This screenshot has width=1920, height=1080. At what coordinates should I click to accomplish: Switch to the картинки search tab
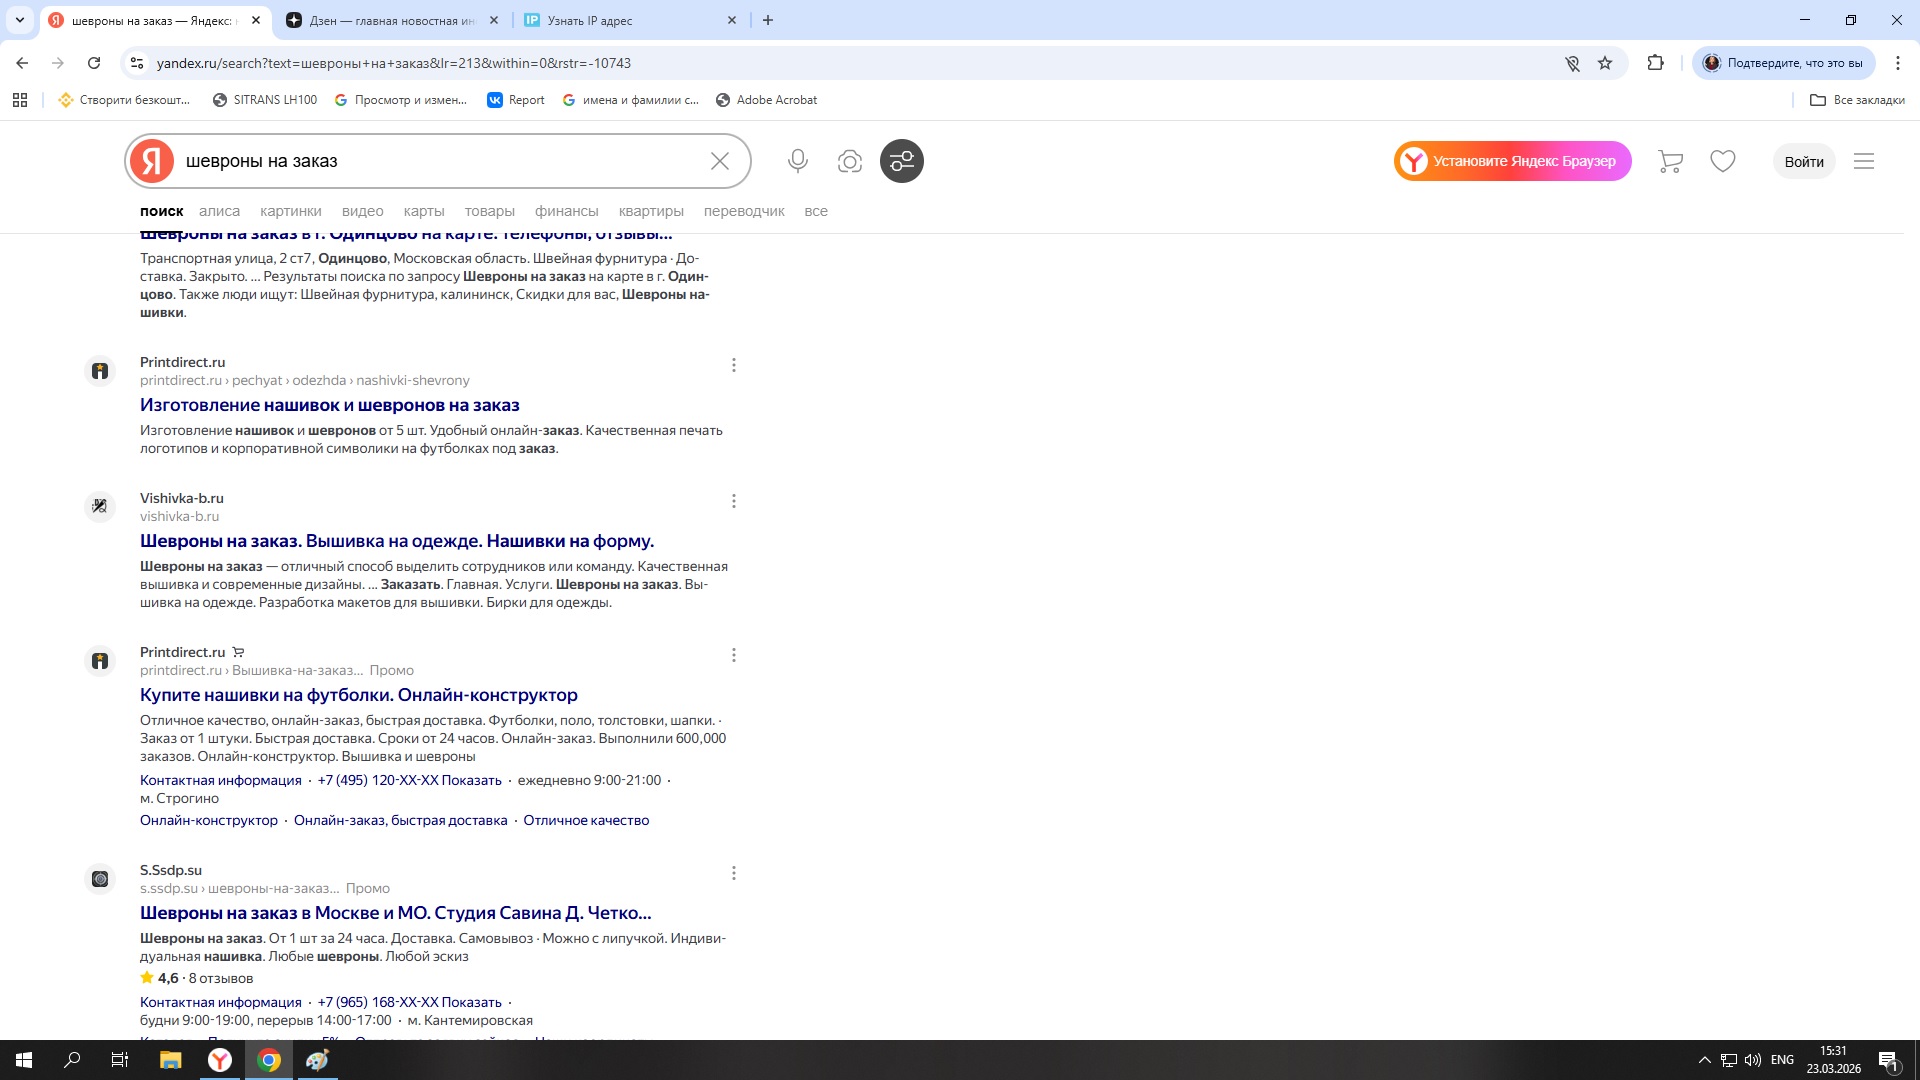290,211
